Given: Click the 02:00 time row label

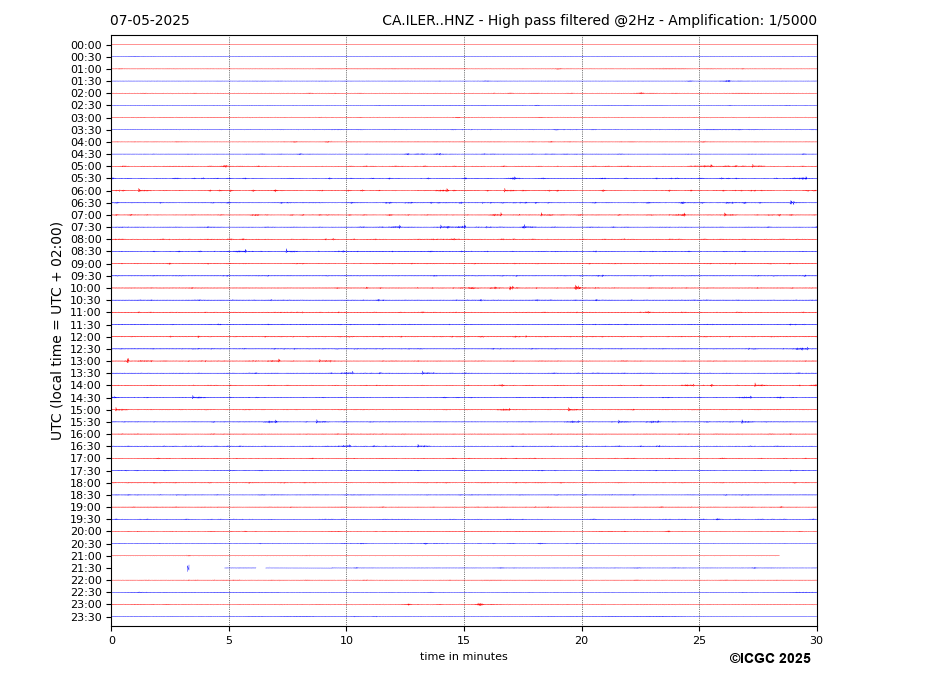Looking at the screenshot, I should coord(86,93).
